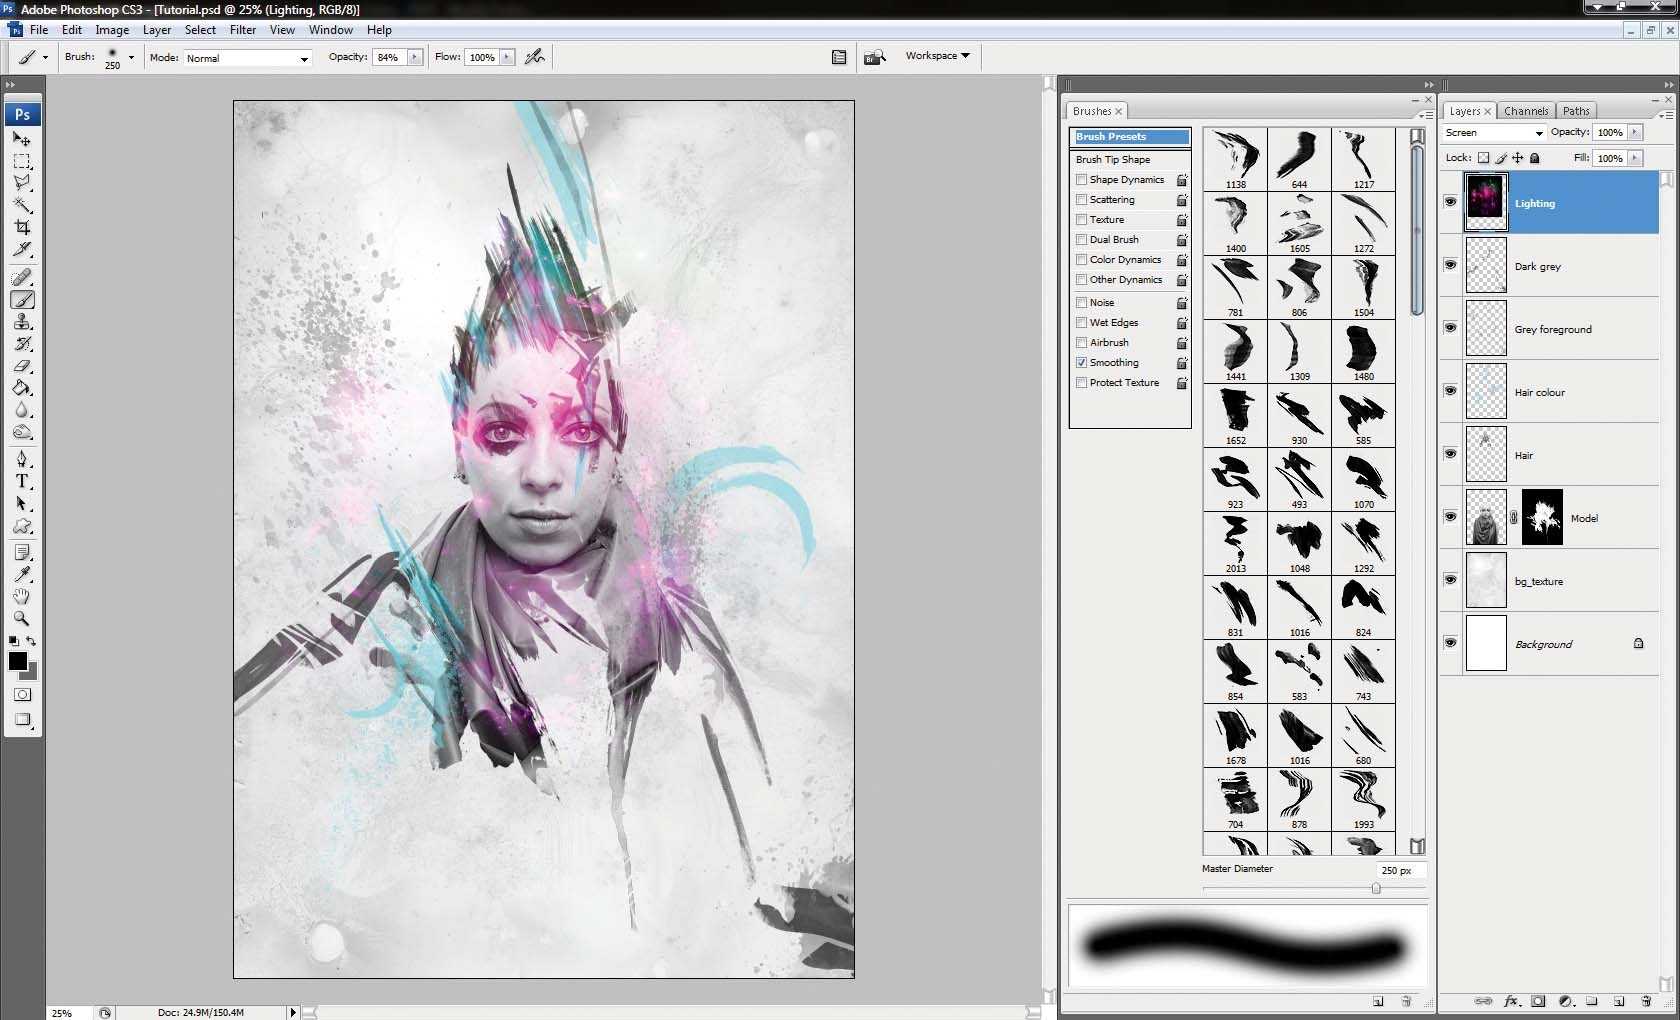Screen dimensions: 1680x1020
Task: Enable Texture checkbox
Action: pos(1081,220)
